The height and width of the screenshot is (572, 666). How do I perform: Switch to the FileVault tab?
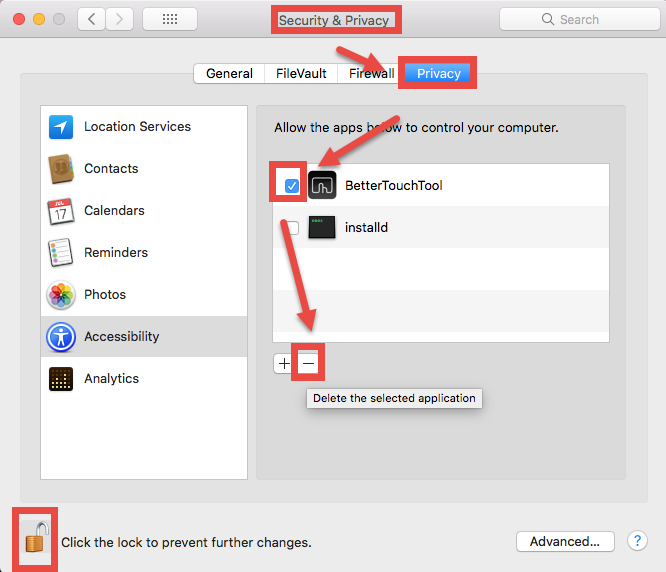pyautogui.click(x=301, y=73)
